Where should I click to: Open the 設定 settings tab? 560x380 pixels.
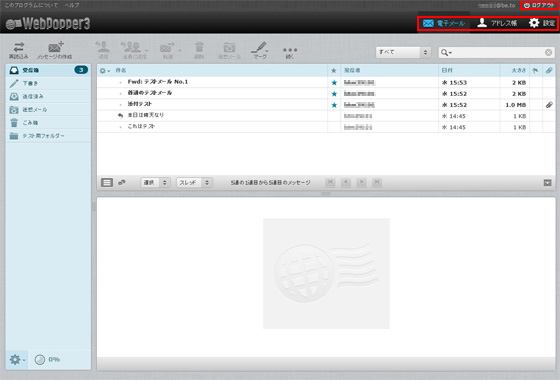pos(542,24)
